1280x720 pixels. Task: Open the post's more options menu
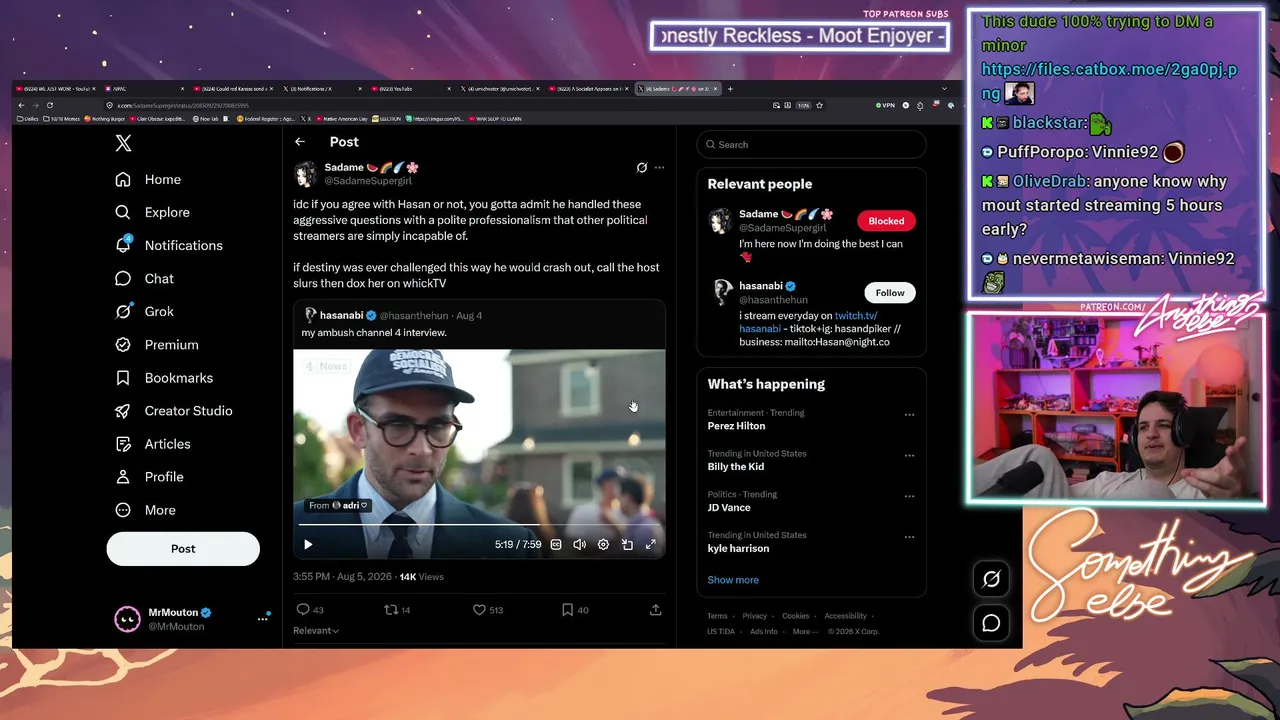[x=659, y=168]
